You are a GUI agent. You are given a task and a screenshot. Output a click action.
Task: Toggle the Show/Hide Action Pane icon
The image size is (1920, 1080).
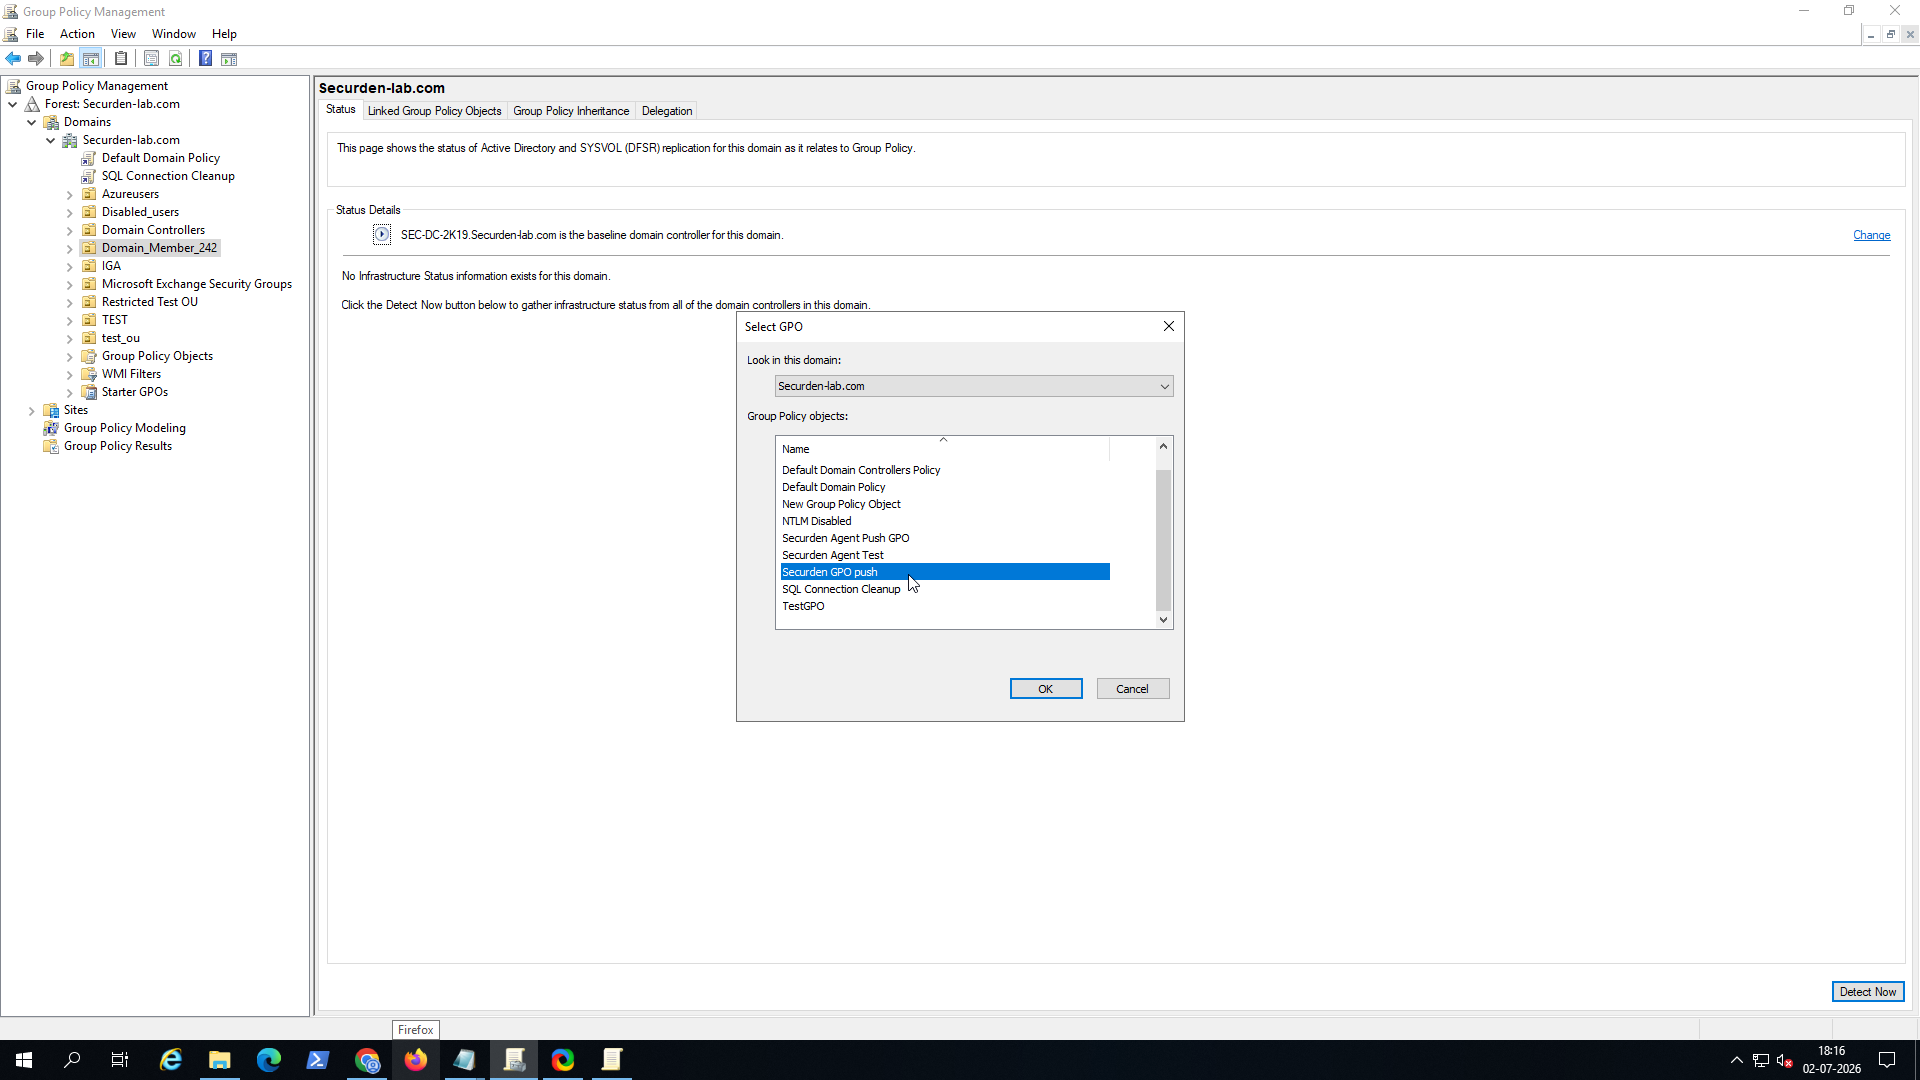click(x=229, y=59)
